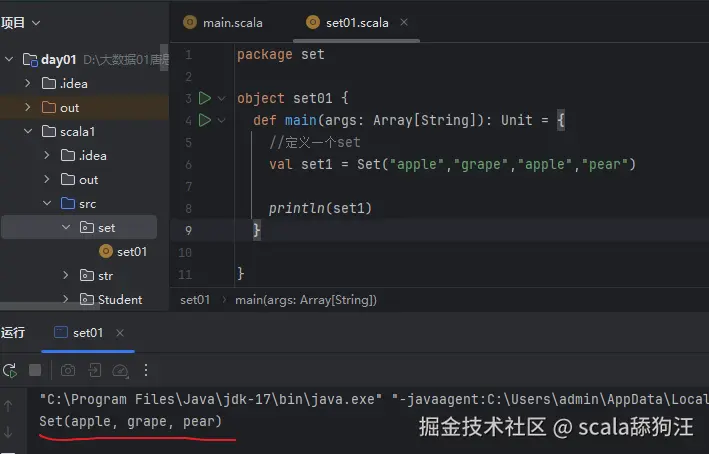The width and height of the screenshot is (709, 454).
Task: Click the set01.scala tab file icon
Action: tap(313, 22)
